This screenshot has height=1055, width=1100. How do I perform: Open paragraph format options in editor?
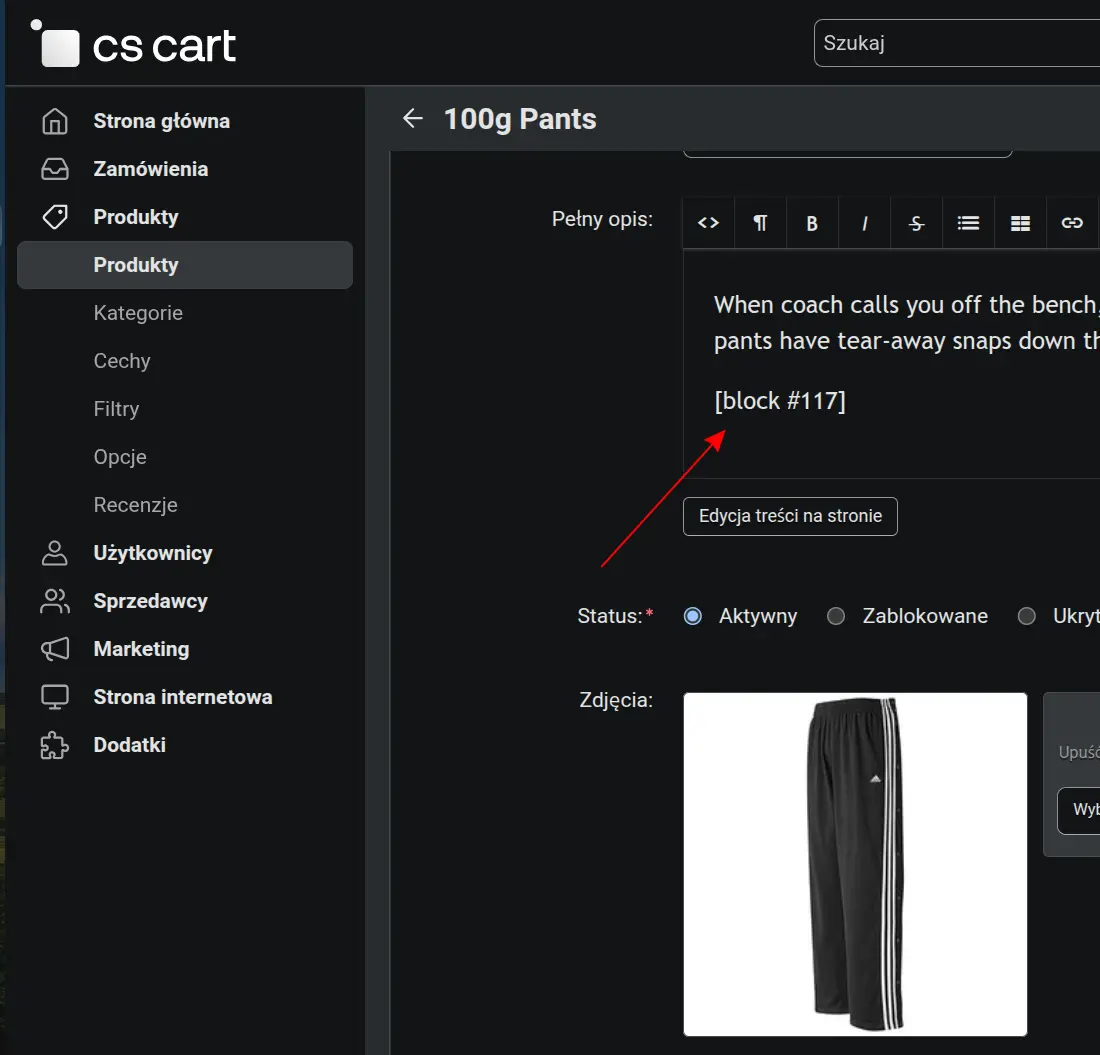click(760, 223)
